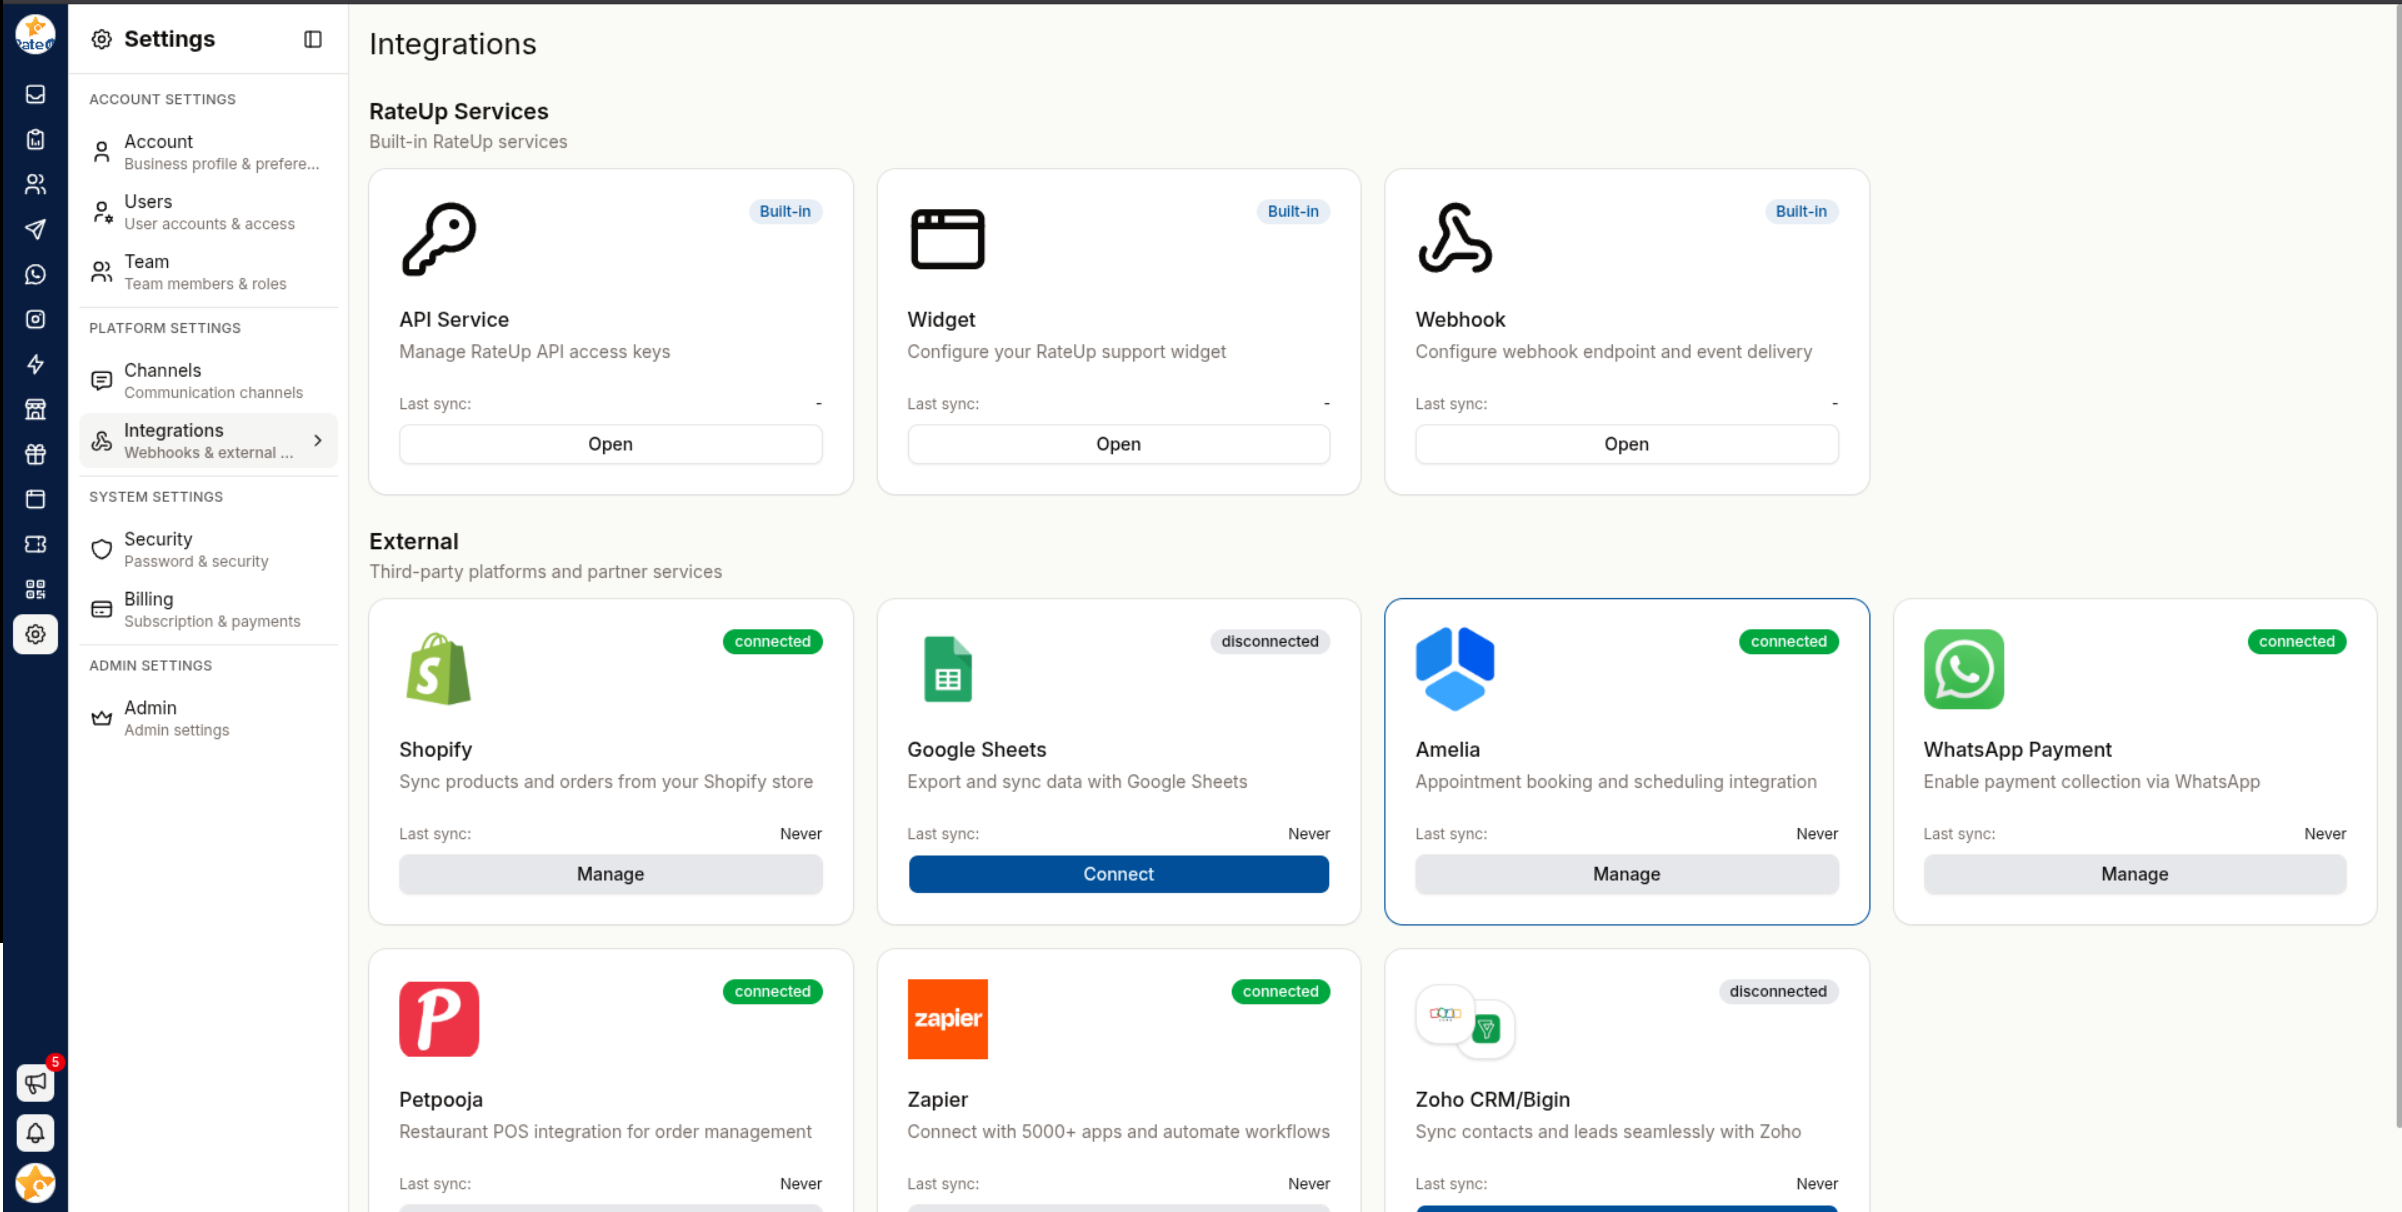Open the megaphone announcements icon with badge
This screenshot has height=1212, width=2402.
click(x=36, y=1082)
